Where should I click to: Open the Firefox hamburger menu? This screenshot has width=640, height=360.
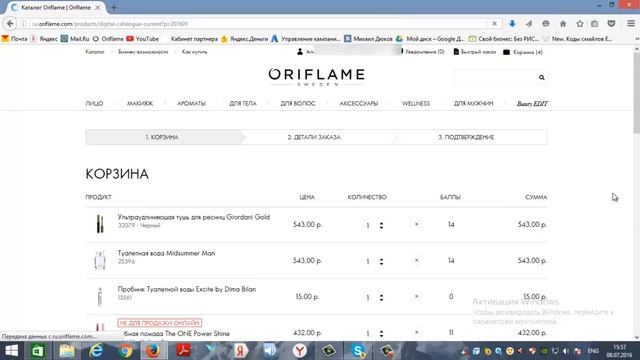pyautogui.click(x=631, y=24)
